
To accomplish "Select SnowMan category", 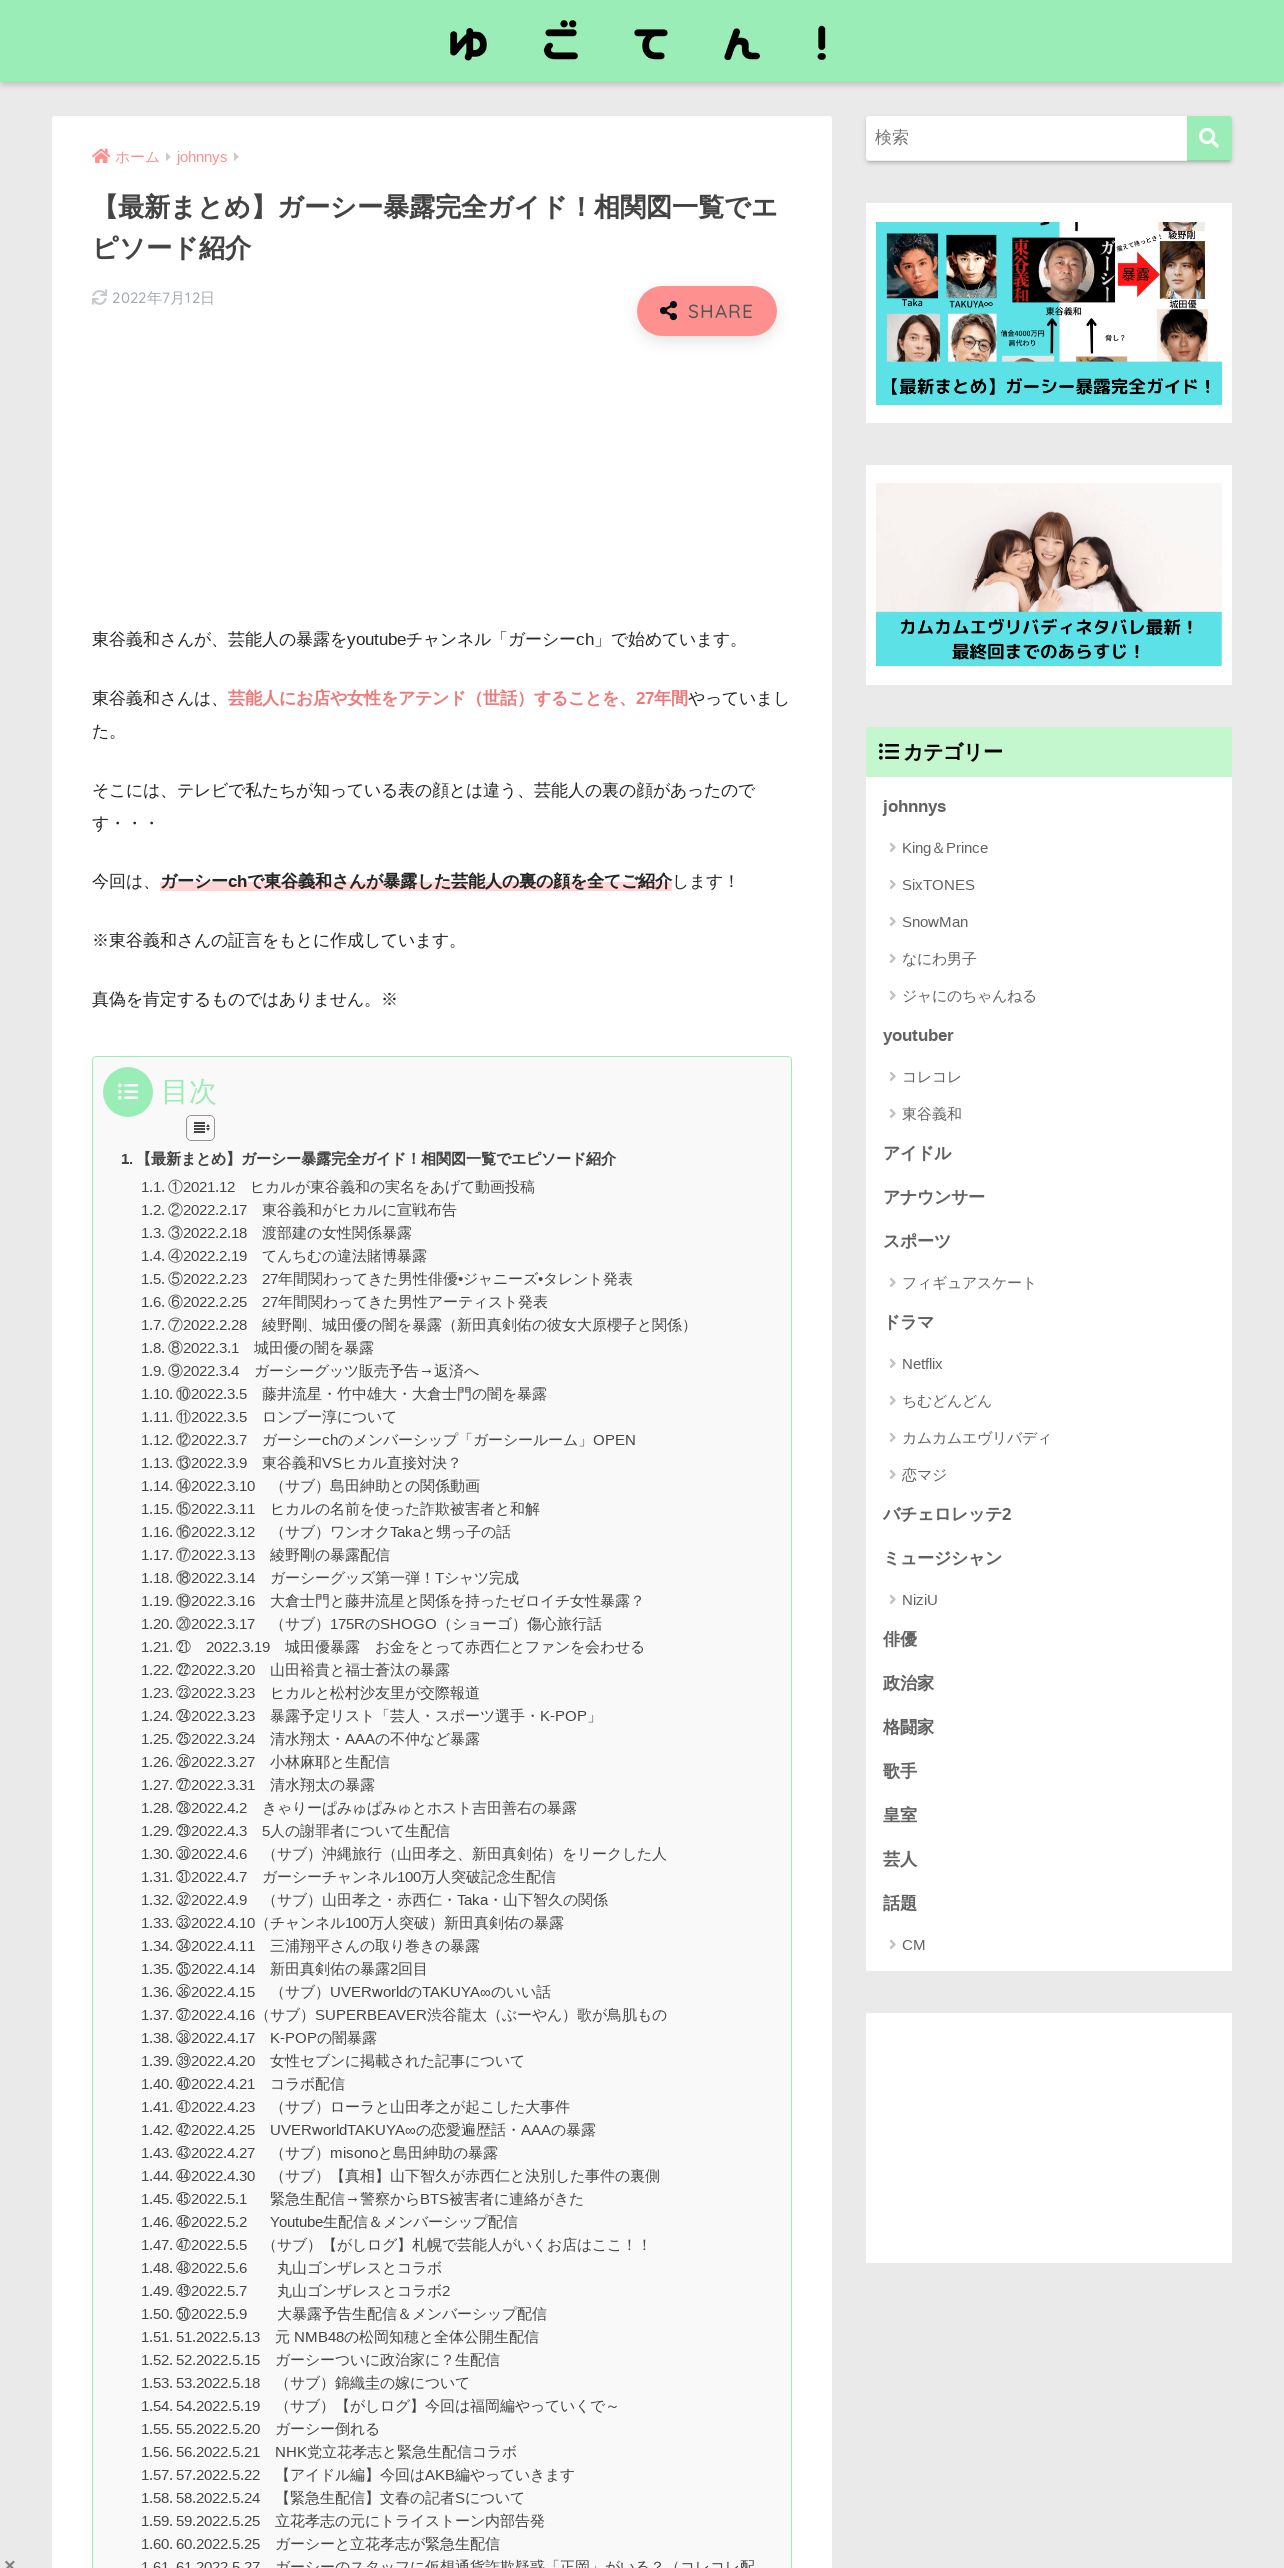I will click(935, 922).
